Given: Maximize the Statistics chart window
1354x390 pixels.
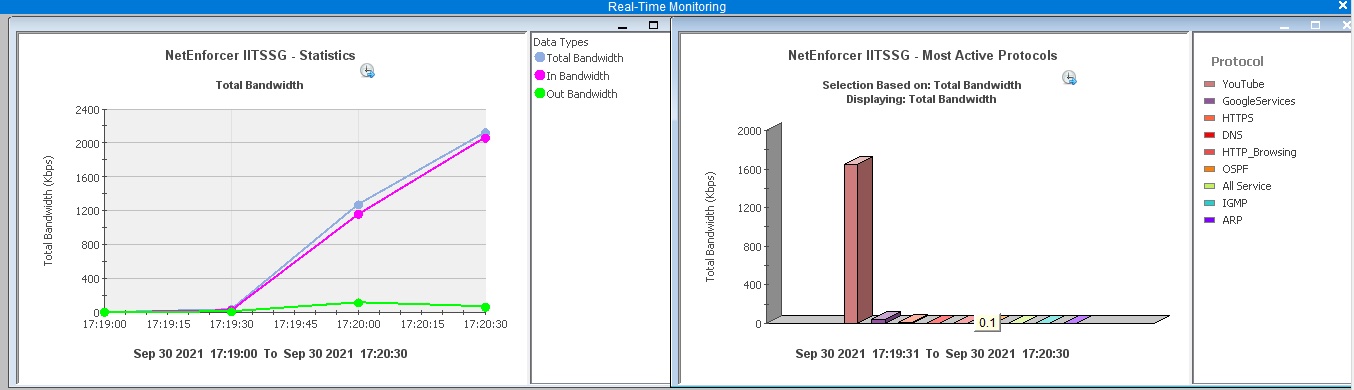Looking at the screenshot, I should [x=654, y=26].
